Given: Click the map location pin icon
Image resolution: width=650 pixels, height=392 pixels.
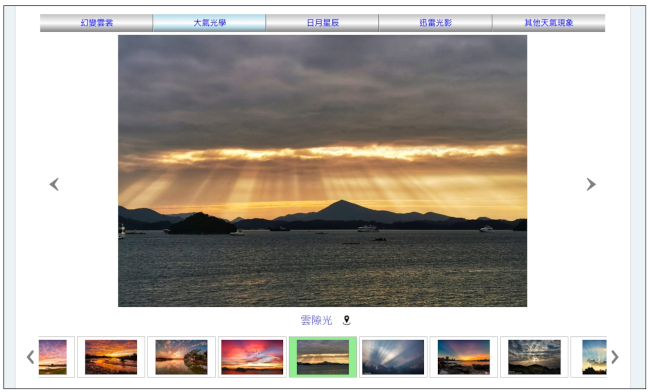Looking at the screenshot, I should [x=347, y=320].
